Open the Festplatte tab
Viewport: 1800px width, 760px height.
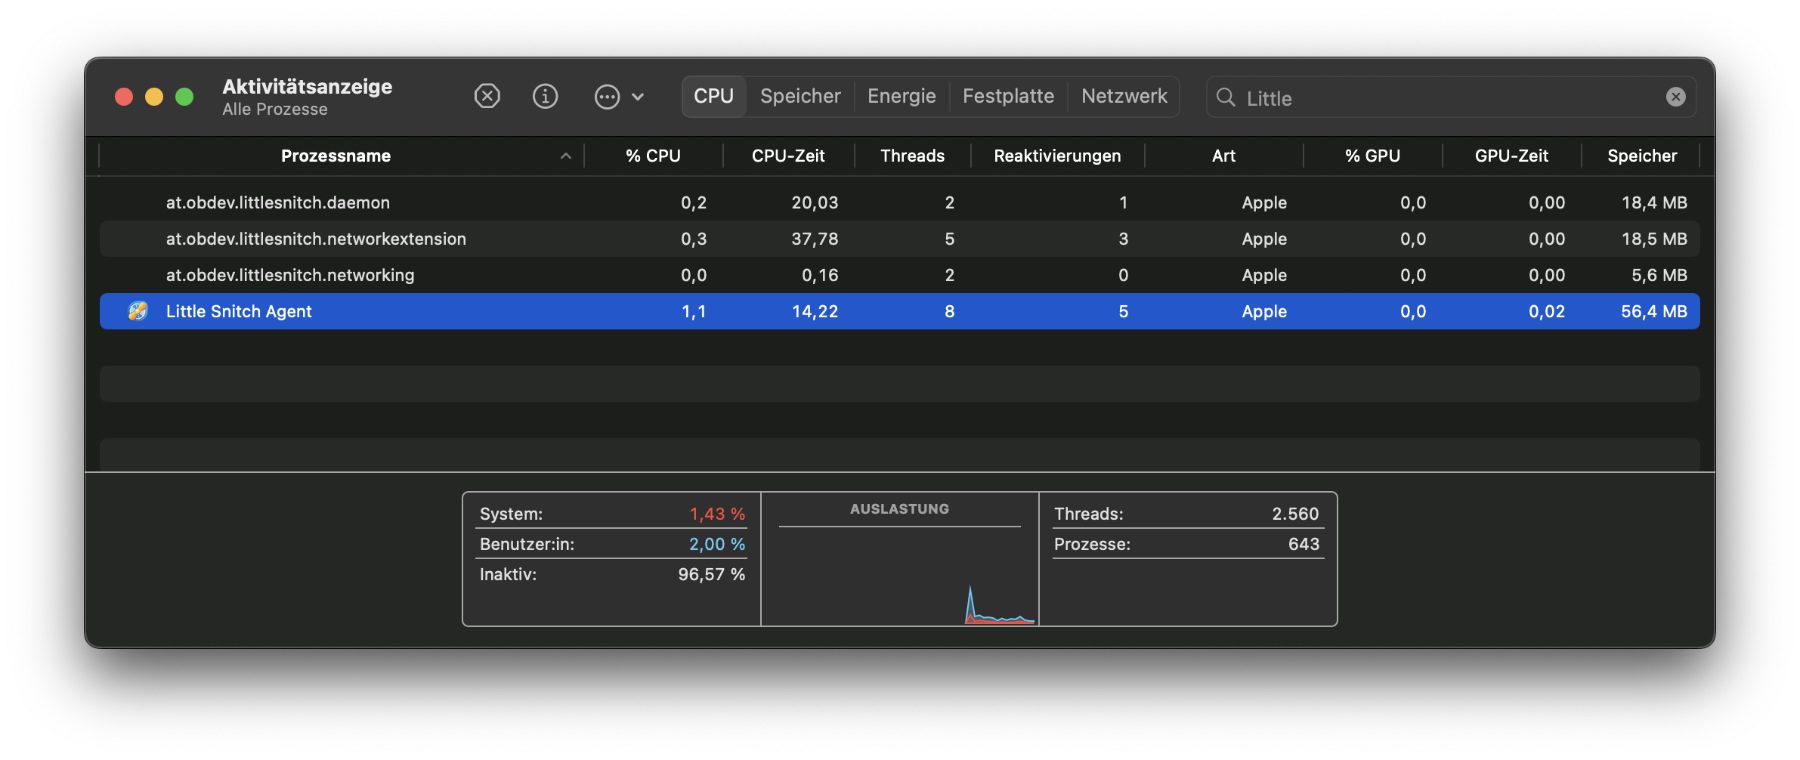tap(1008, 96)
